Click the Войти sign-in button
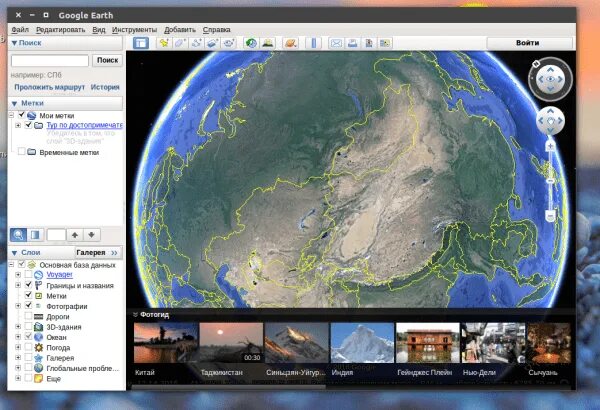 pyautogui.click(x=528, y=43)
